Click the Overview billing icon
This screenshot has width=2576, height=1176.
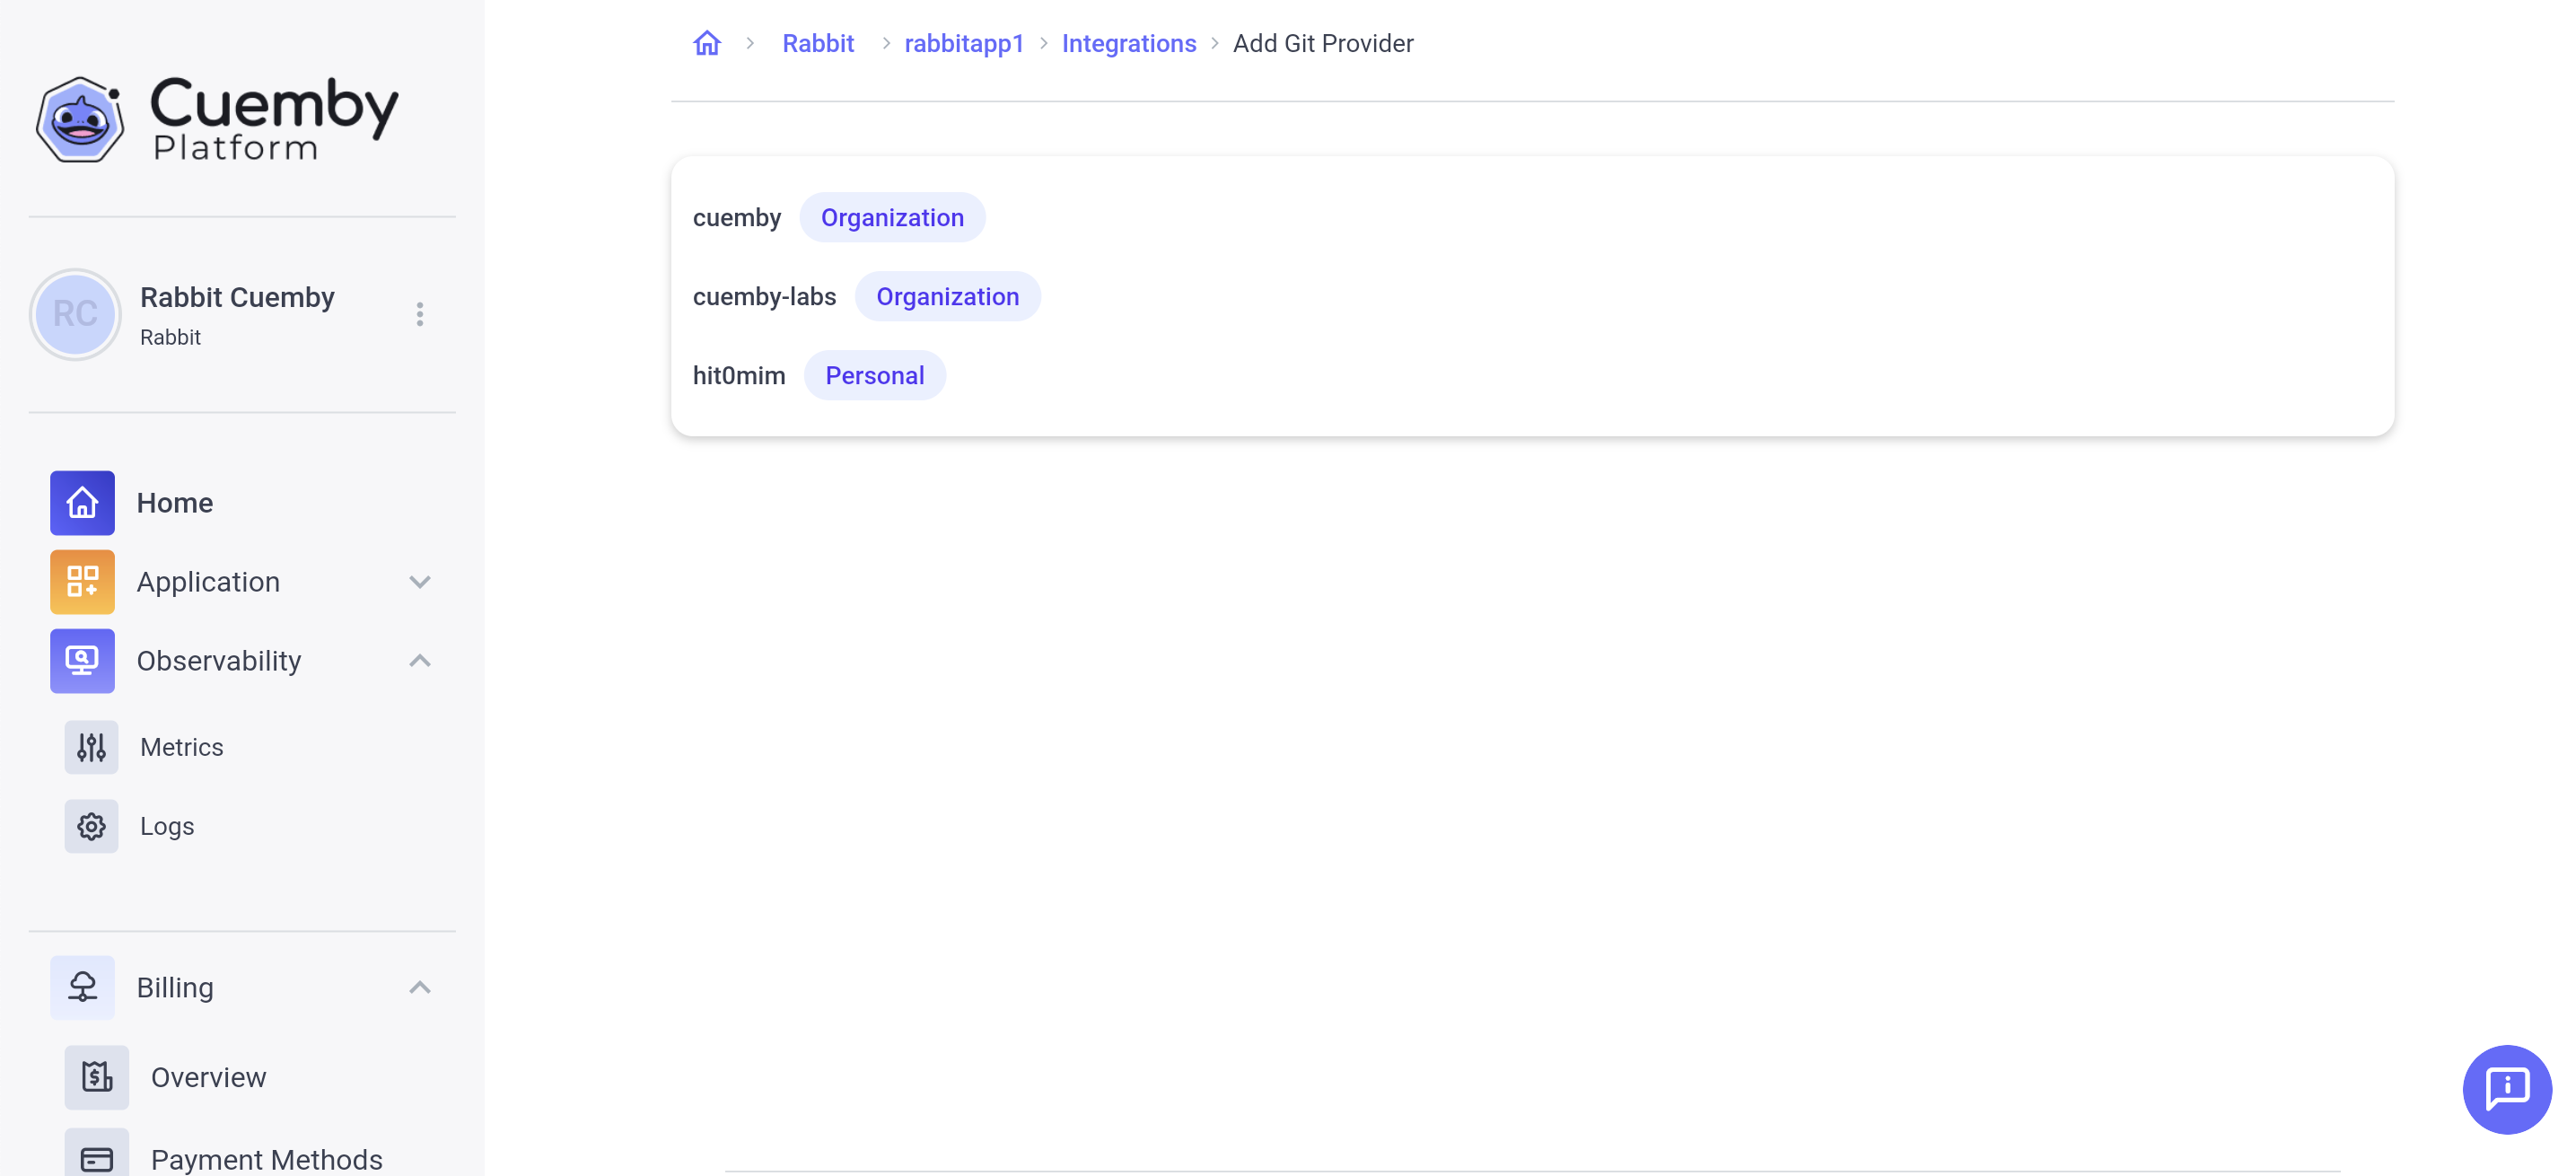(97, 1077)
